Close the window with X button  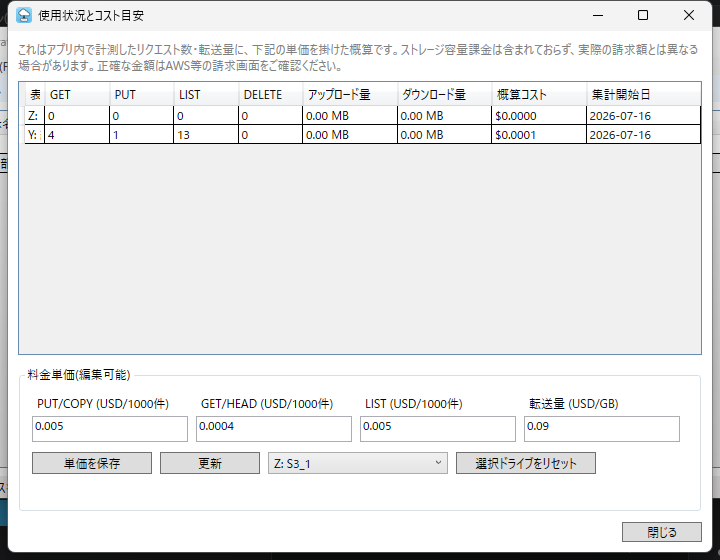688,15
